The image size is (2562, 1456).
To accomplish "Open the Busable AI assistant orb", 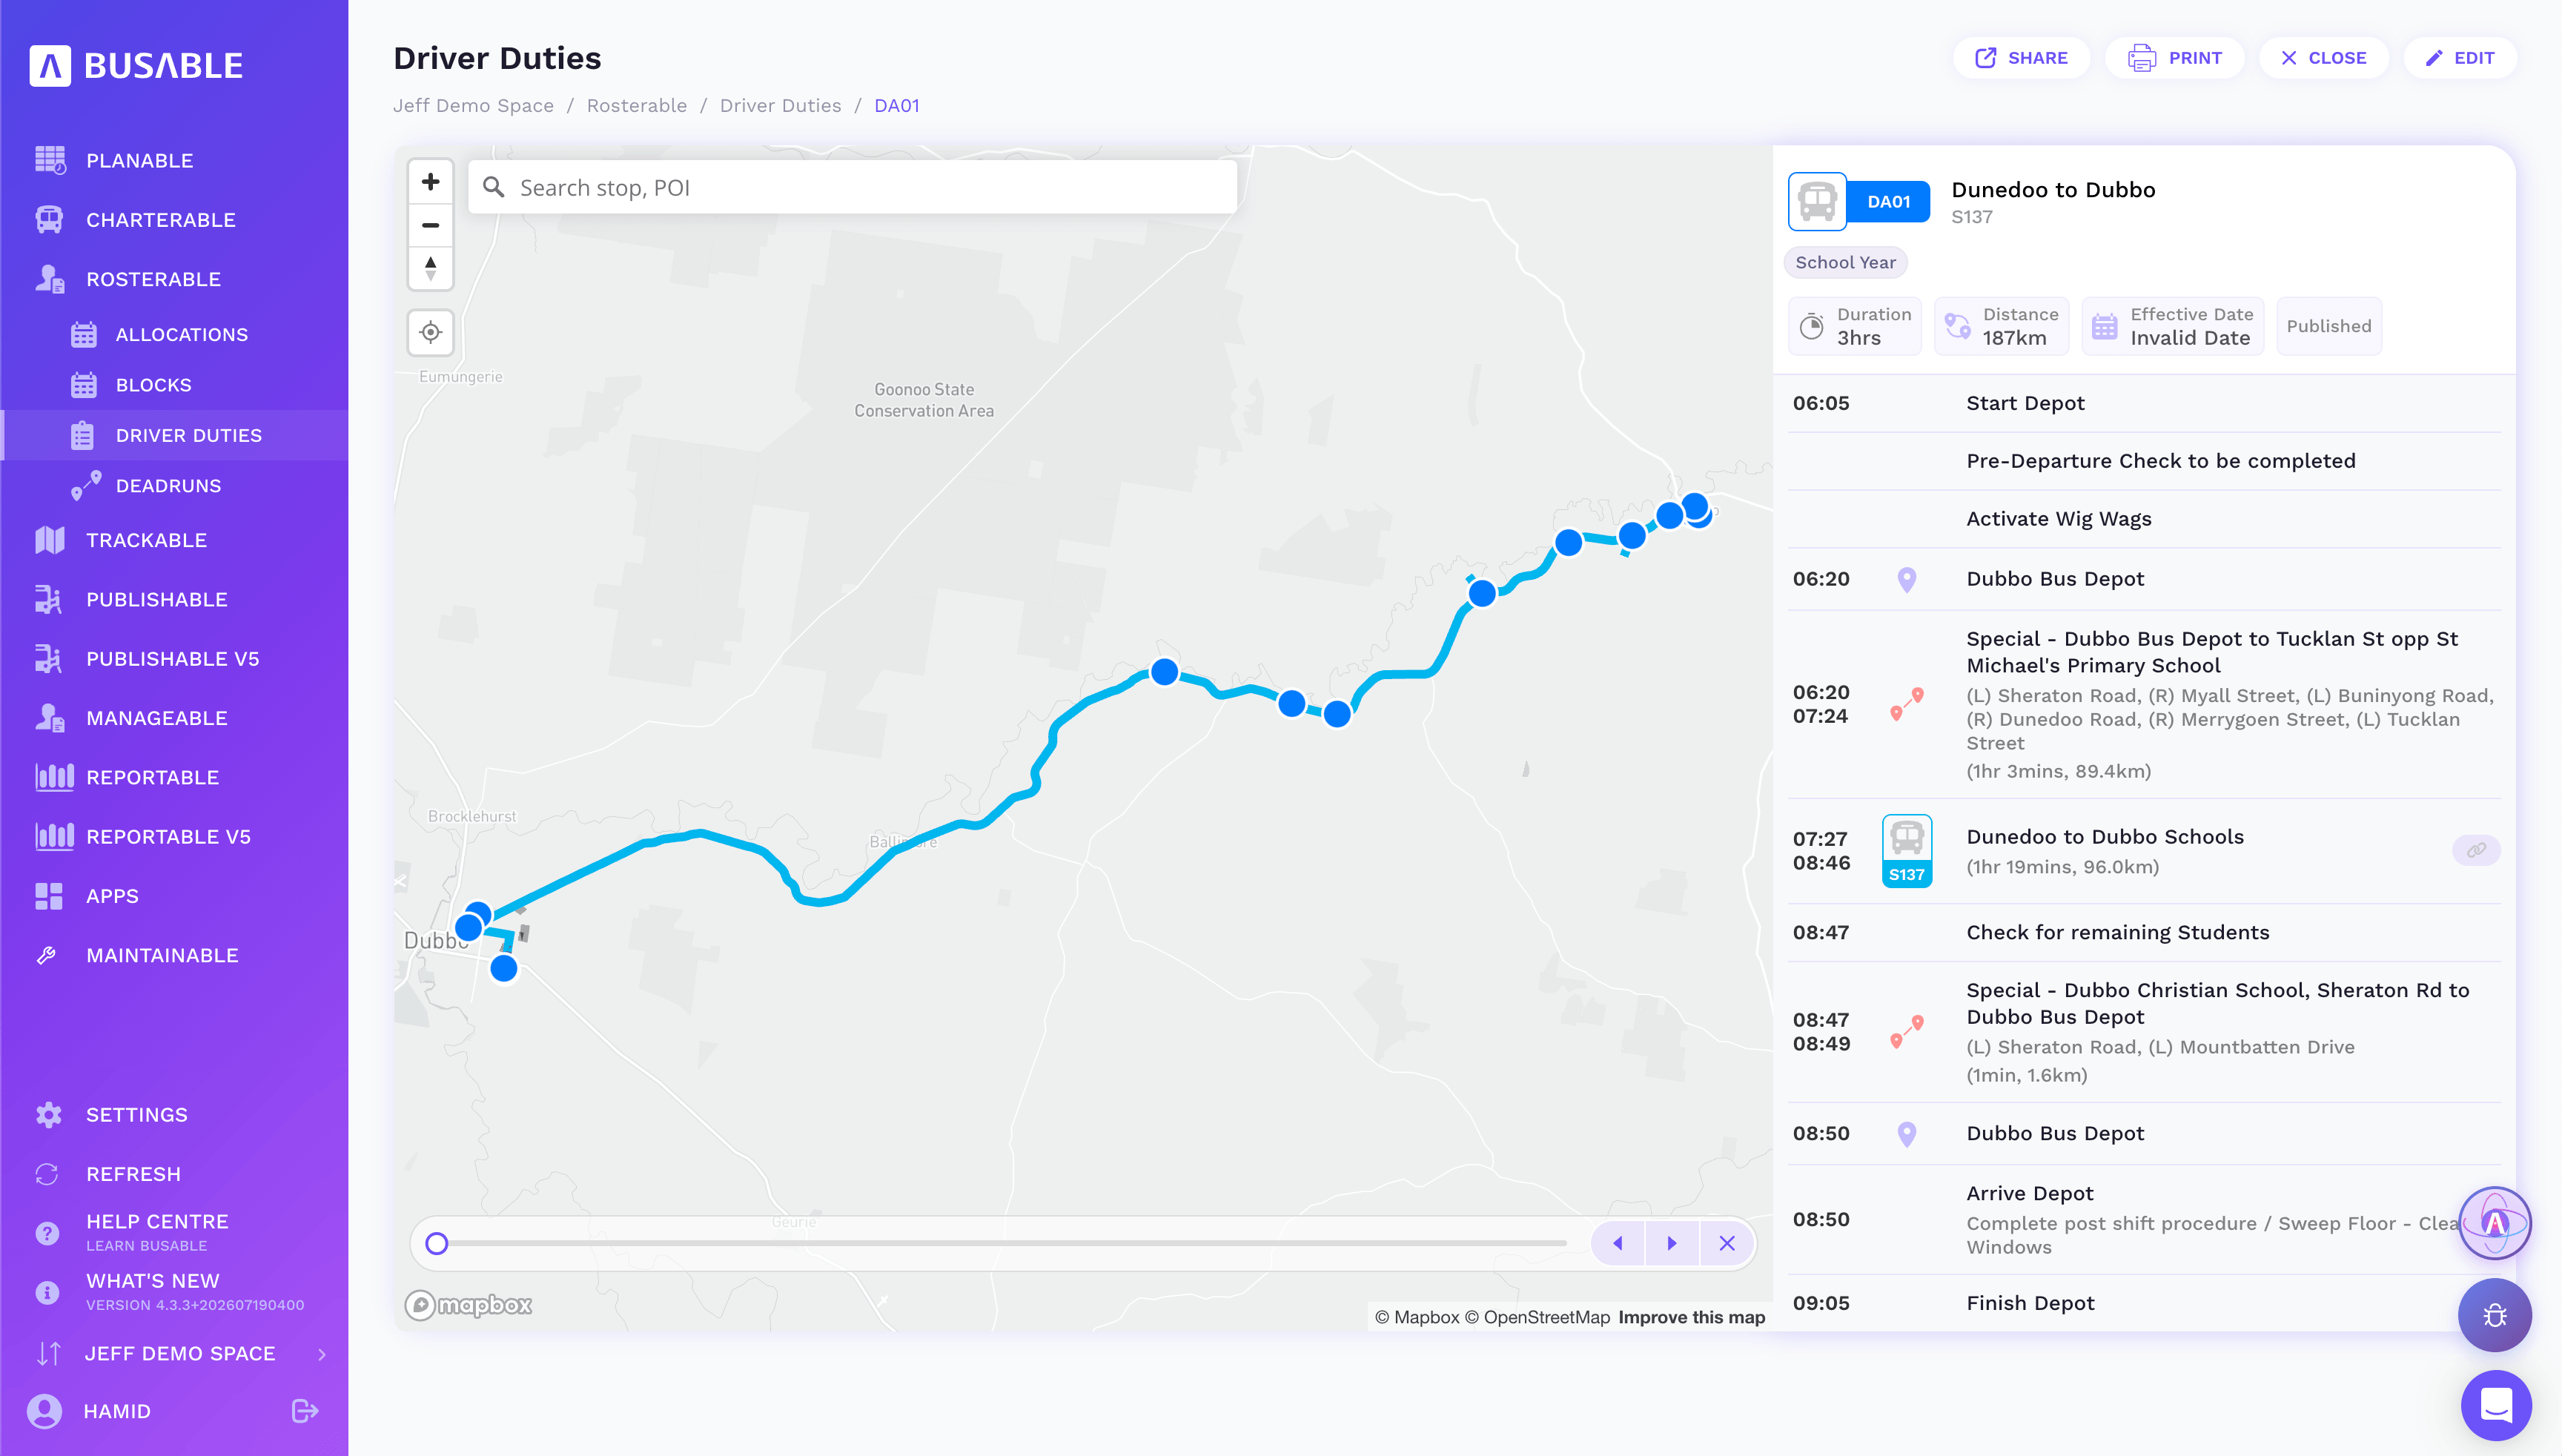I will (x=2494, y=1223).
